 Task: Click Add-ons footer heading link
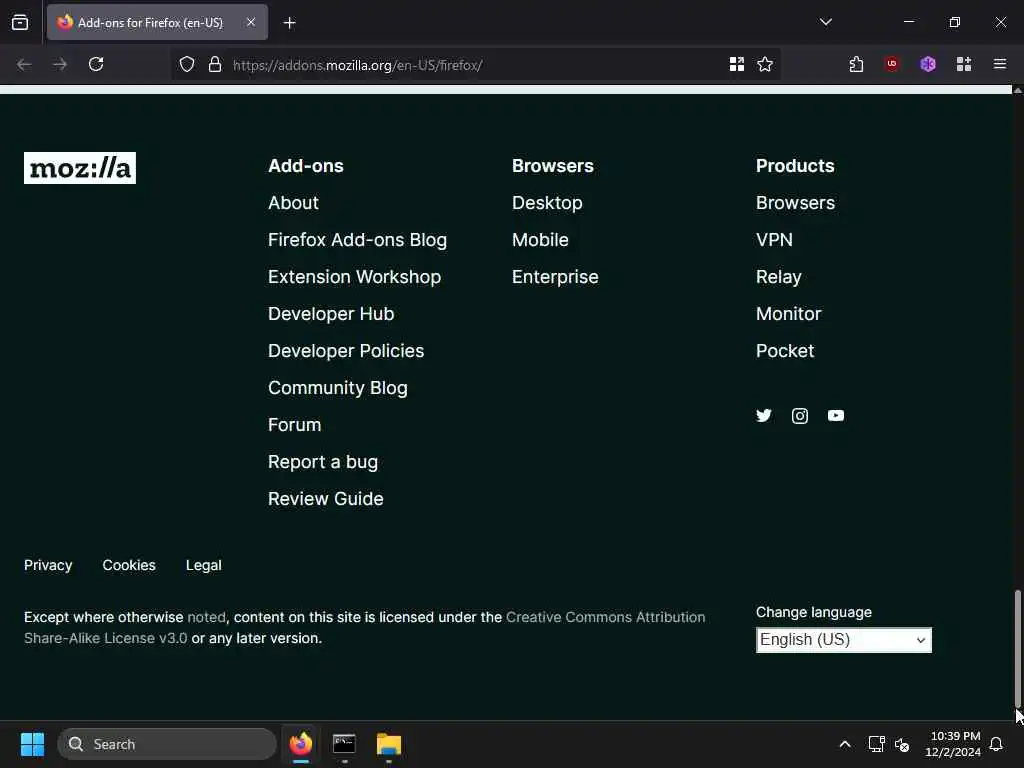pyautogui.click(x=306, y=166)
